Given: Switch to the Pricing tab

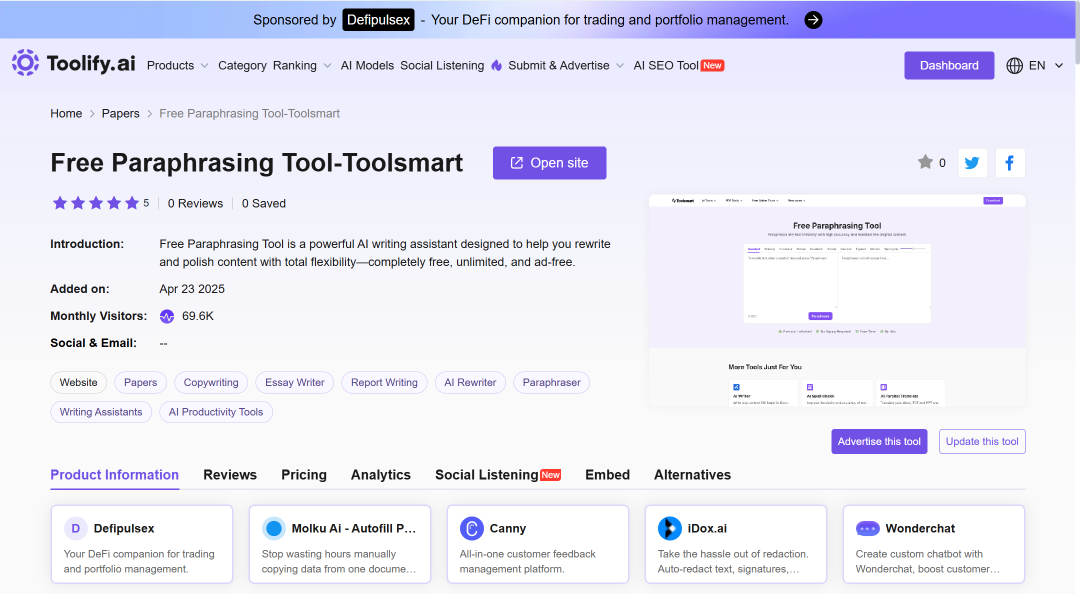Looking at the screenshot, I should pos(304,475).
